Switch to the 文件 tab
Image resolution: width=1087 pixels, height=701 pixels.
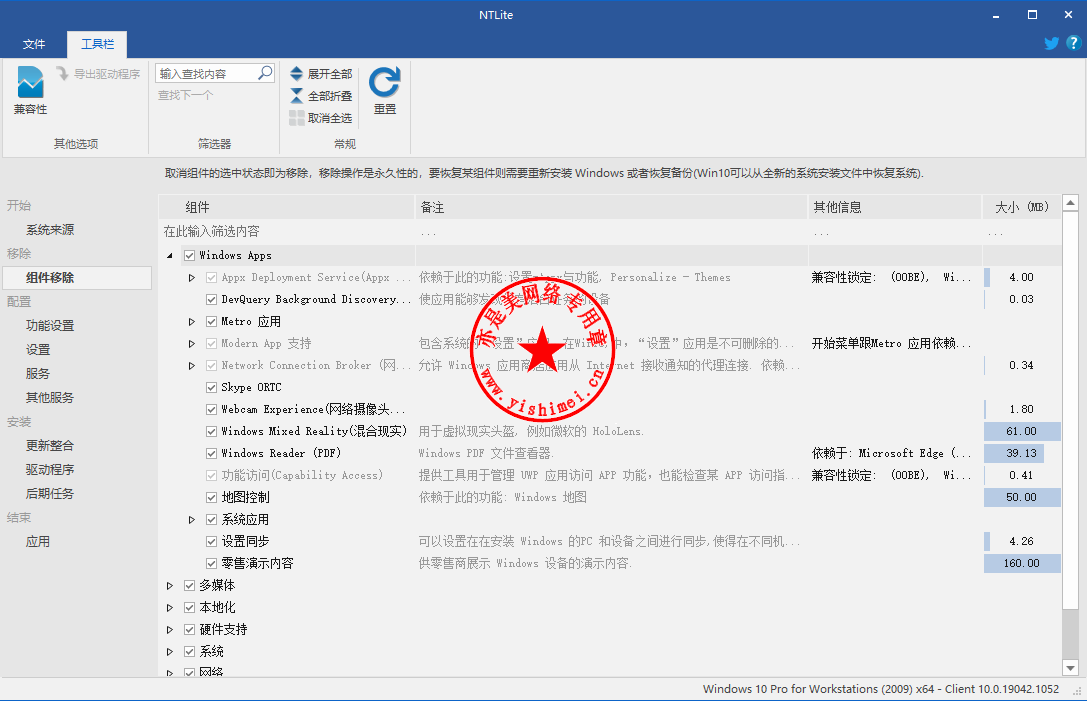pyautogui.click(x=33, y=44)
